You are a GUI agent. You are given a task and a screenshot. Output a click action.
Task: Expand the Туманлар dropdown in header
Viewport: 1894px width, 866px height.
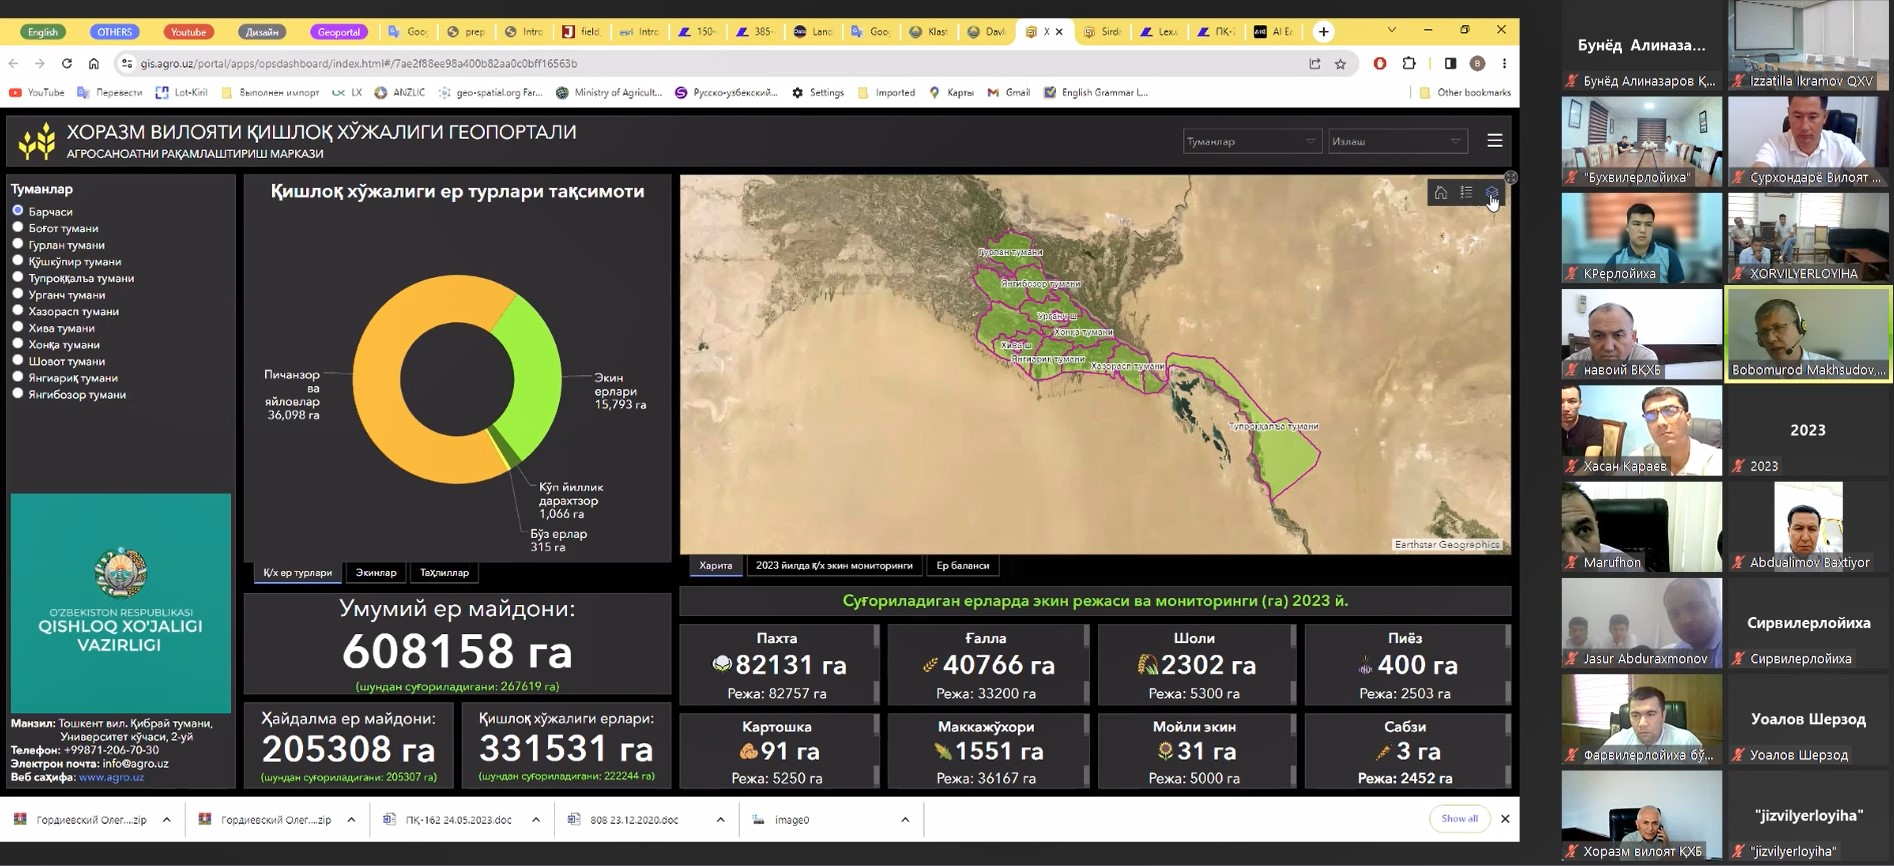1250,142
